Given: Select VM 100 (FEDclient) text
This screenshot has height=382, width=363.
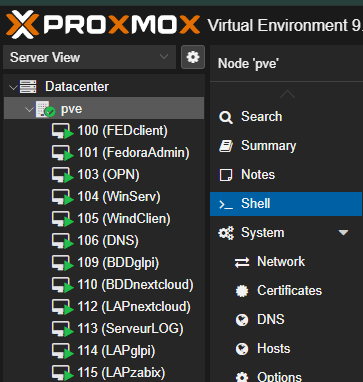Looking at the screenshot, I should pyautogui.click(x=122, y=131).
